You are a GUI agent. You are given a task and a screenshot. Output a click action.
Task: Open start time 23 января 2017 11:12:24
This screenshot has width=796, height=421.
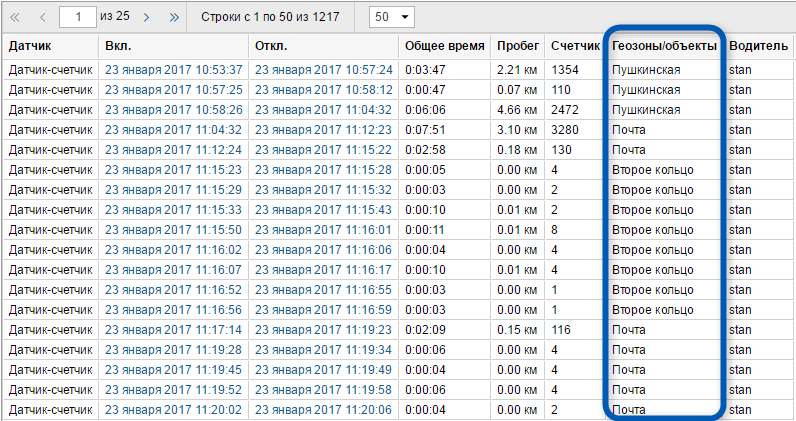pyautogui.click(x=174, y=150)
